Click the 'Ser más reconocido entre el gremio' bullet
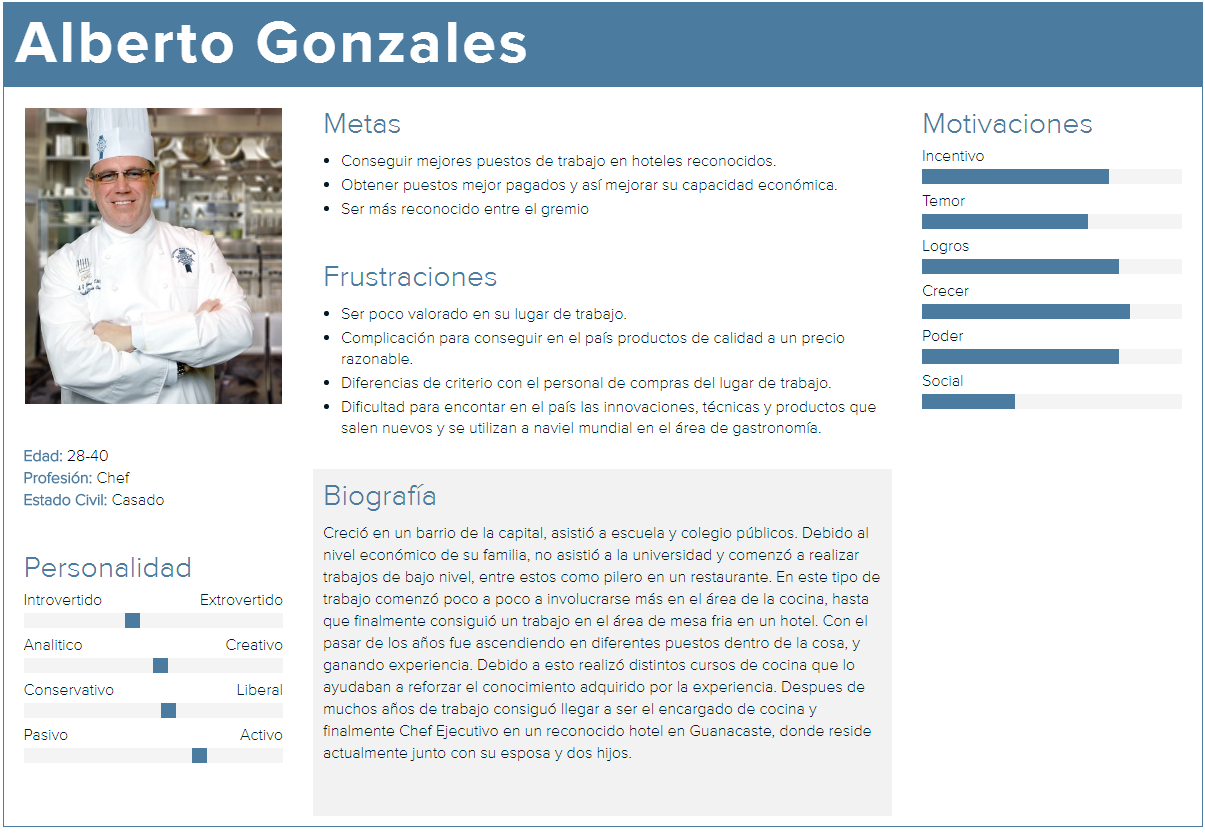 (465, 209)
